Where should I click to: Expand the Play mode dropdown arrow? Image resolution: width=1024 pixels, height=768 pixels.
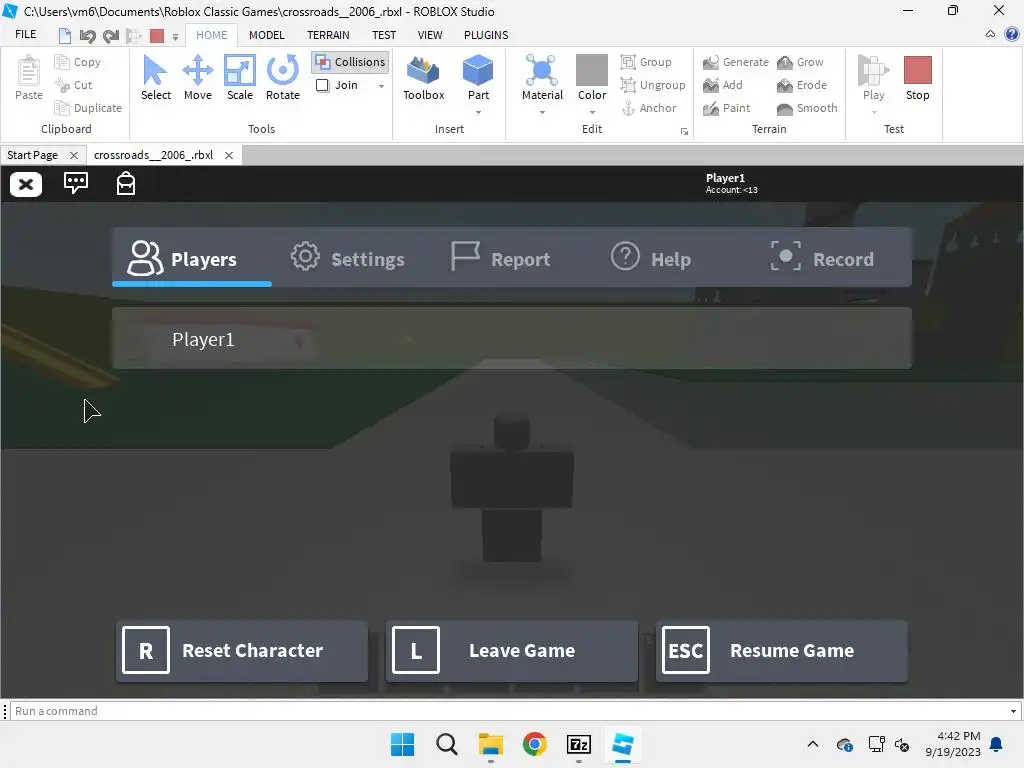(874, 112)
